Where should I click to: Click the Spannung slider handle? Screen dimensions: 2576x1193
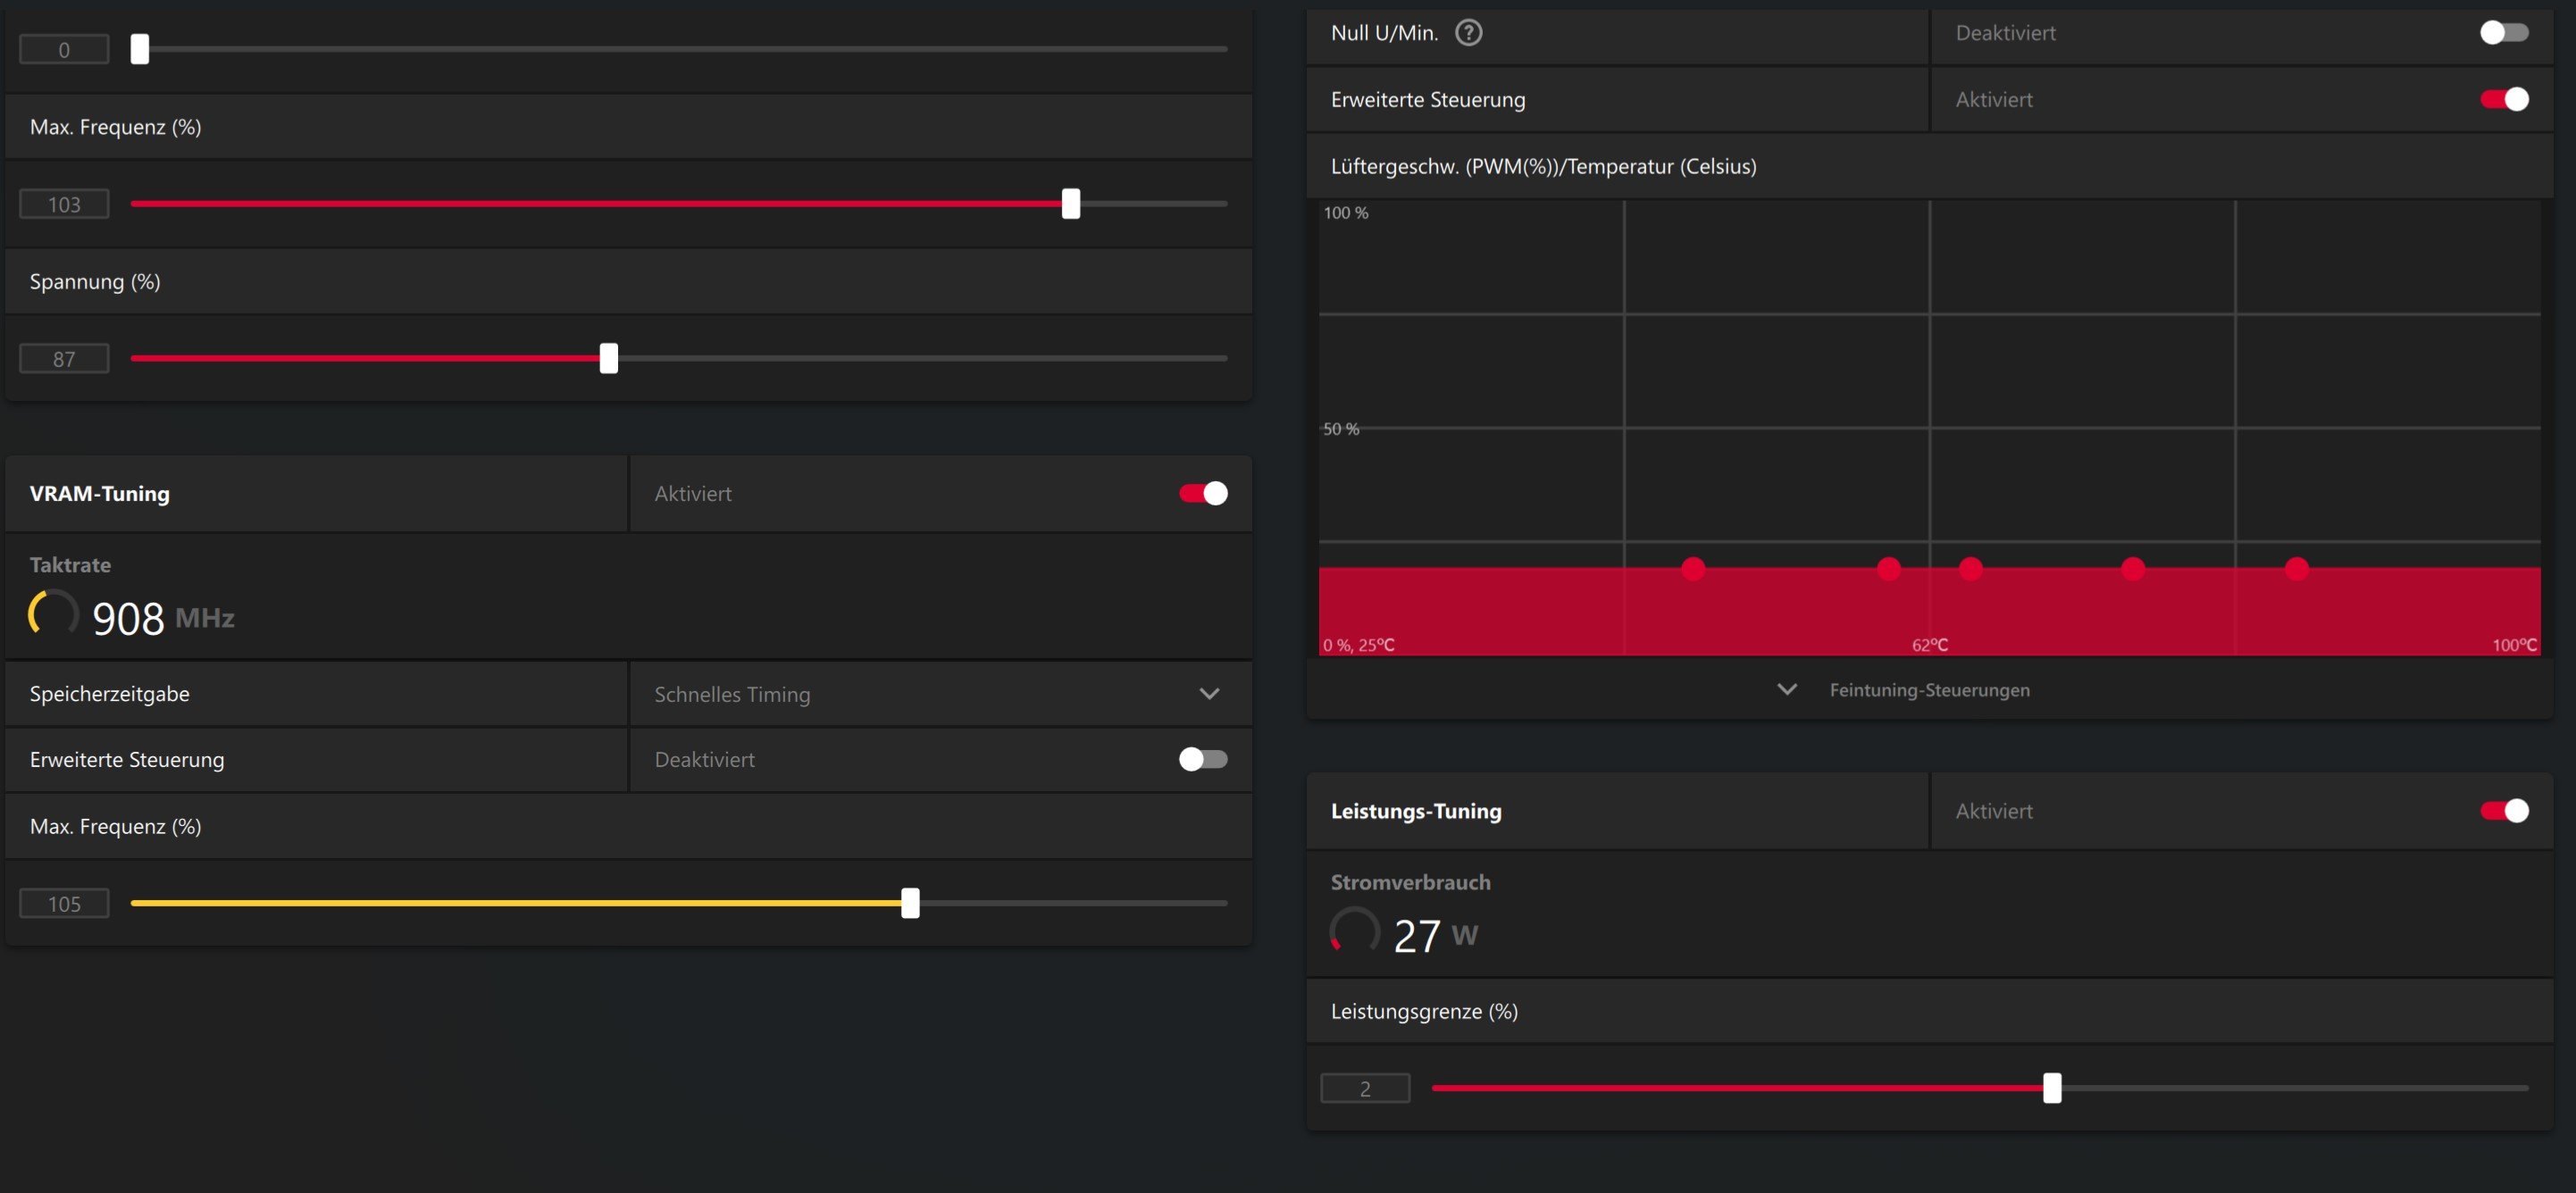click(x=609, y=358)
